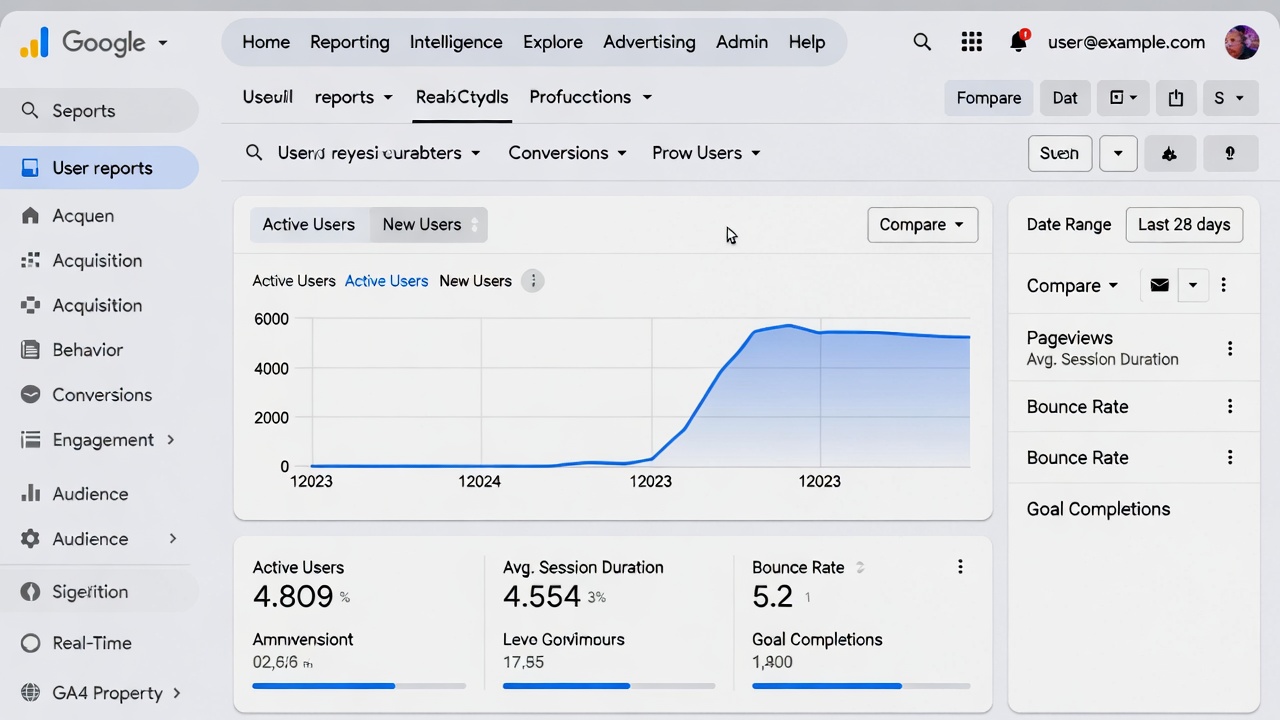This screenshot has width=1280, height=720.
Task: Select the Audience report with bar chart icon
Action: (89, 493)
